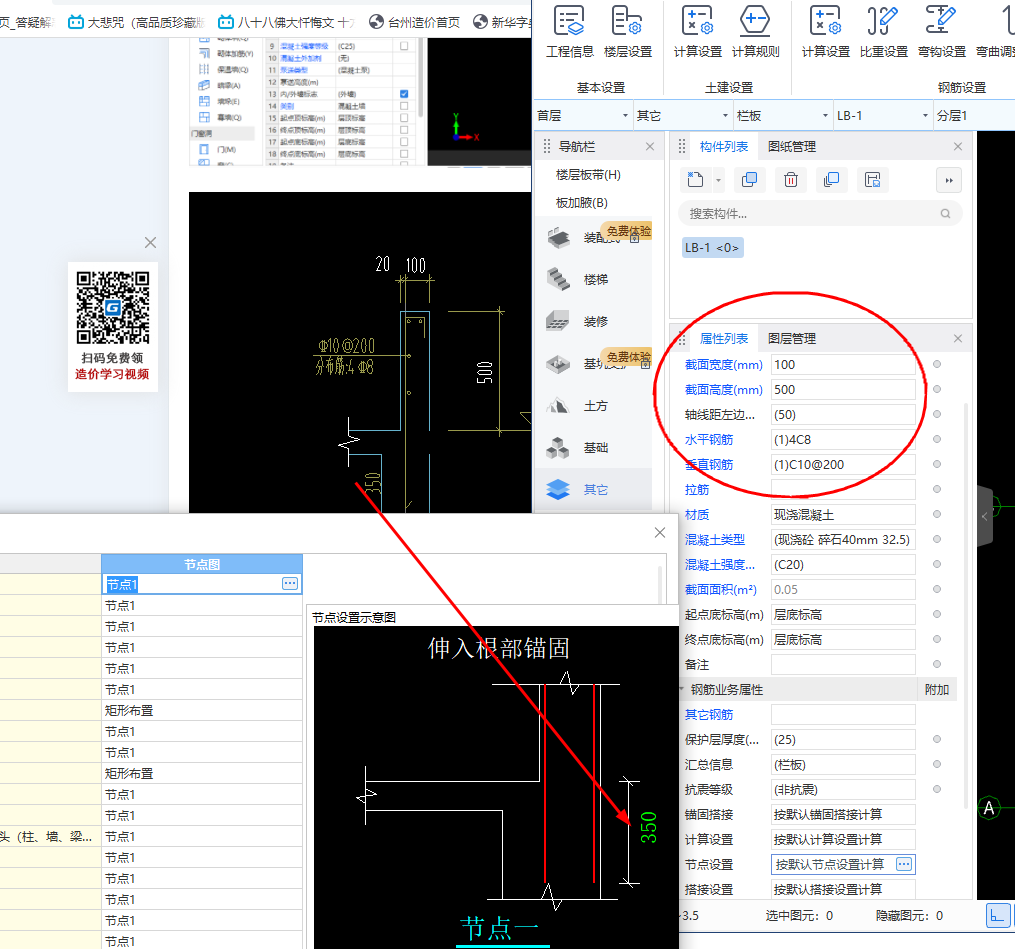Switch to 属性列表 tab

coord(724,339)
